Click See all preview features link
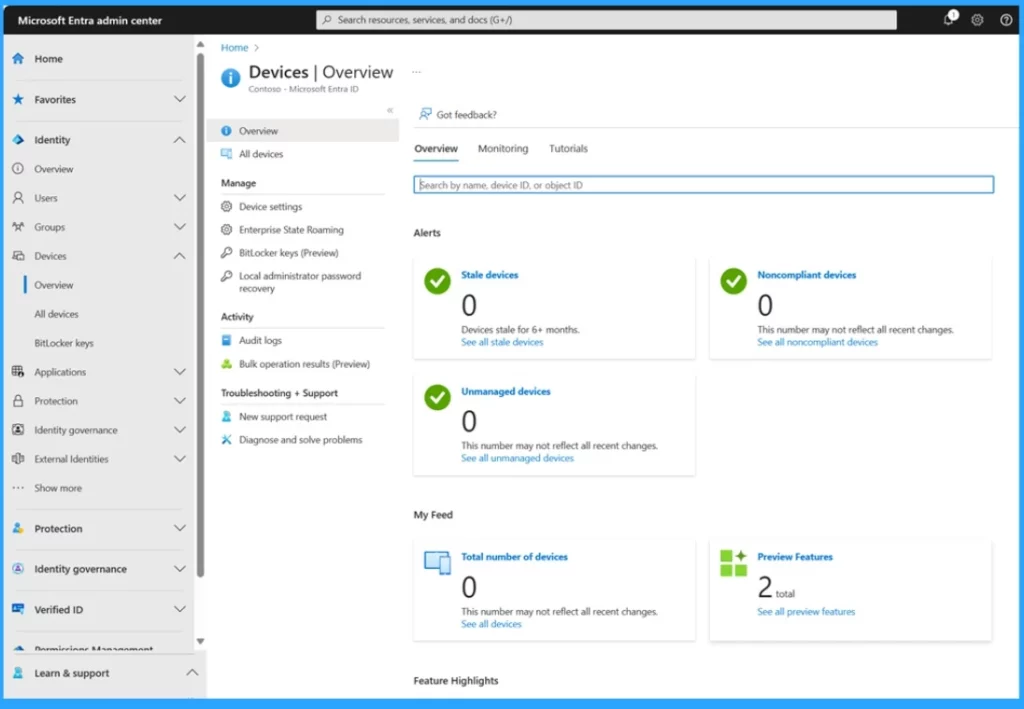The width and height of the screenshot is (1024, 709). click(x=806, y=612)
